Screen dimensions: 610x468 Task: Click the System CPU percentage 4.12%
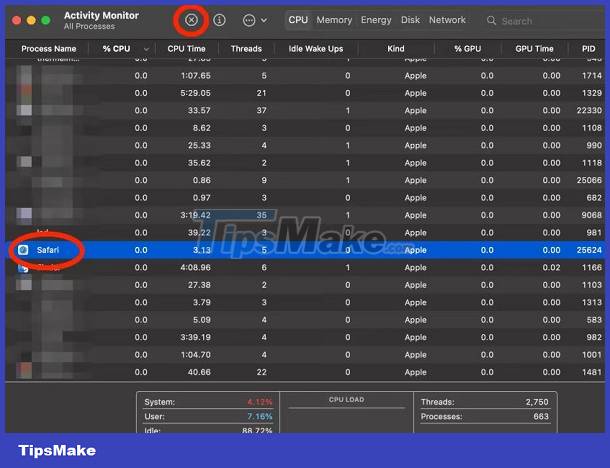click(259, 402)
